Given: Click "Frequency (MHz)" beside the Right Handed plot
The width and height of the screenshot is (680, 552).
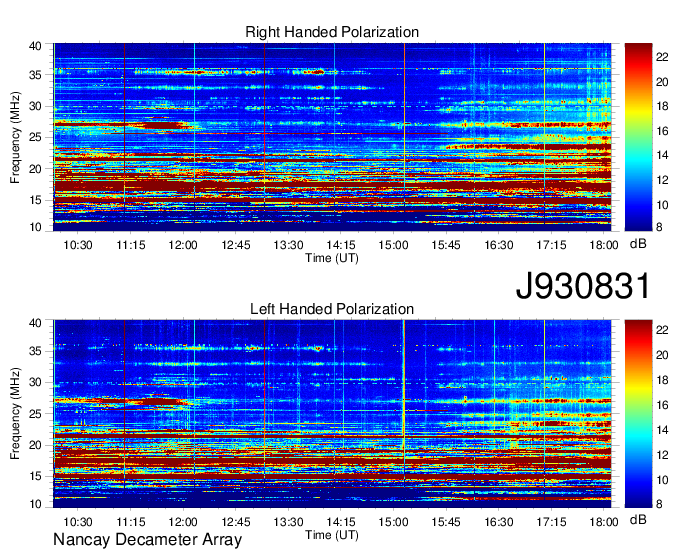Looking at the screenshot, I should 15,137.
